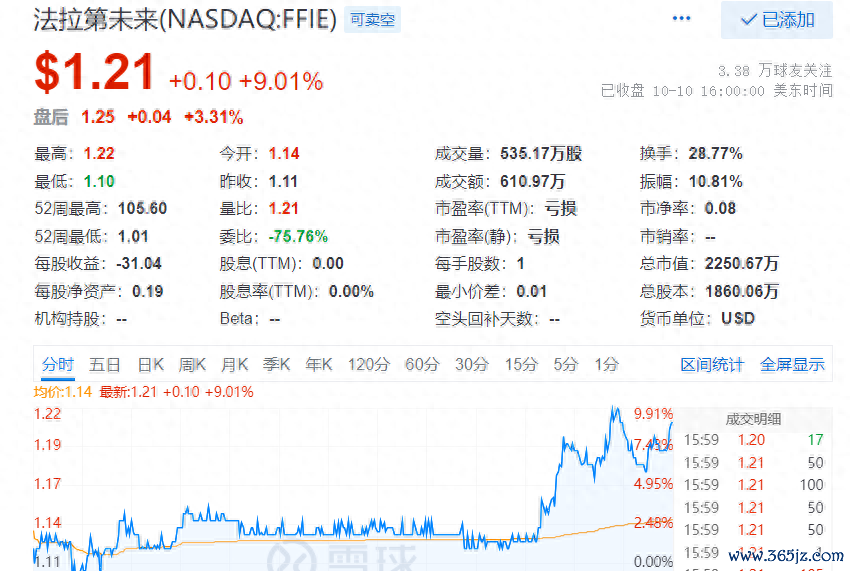
Task: Click the trade row with volume 100
Action: click(754, 485)
